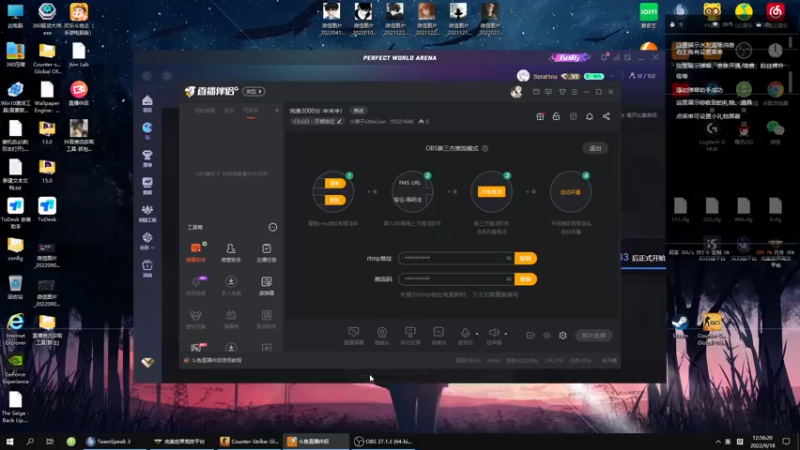The image size is (800, 450).
Task: Open the mode switch pill beside companion logo
Action: point(254,91)
